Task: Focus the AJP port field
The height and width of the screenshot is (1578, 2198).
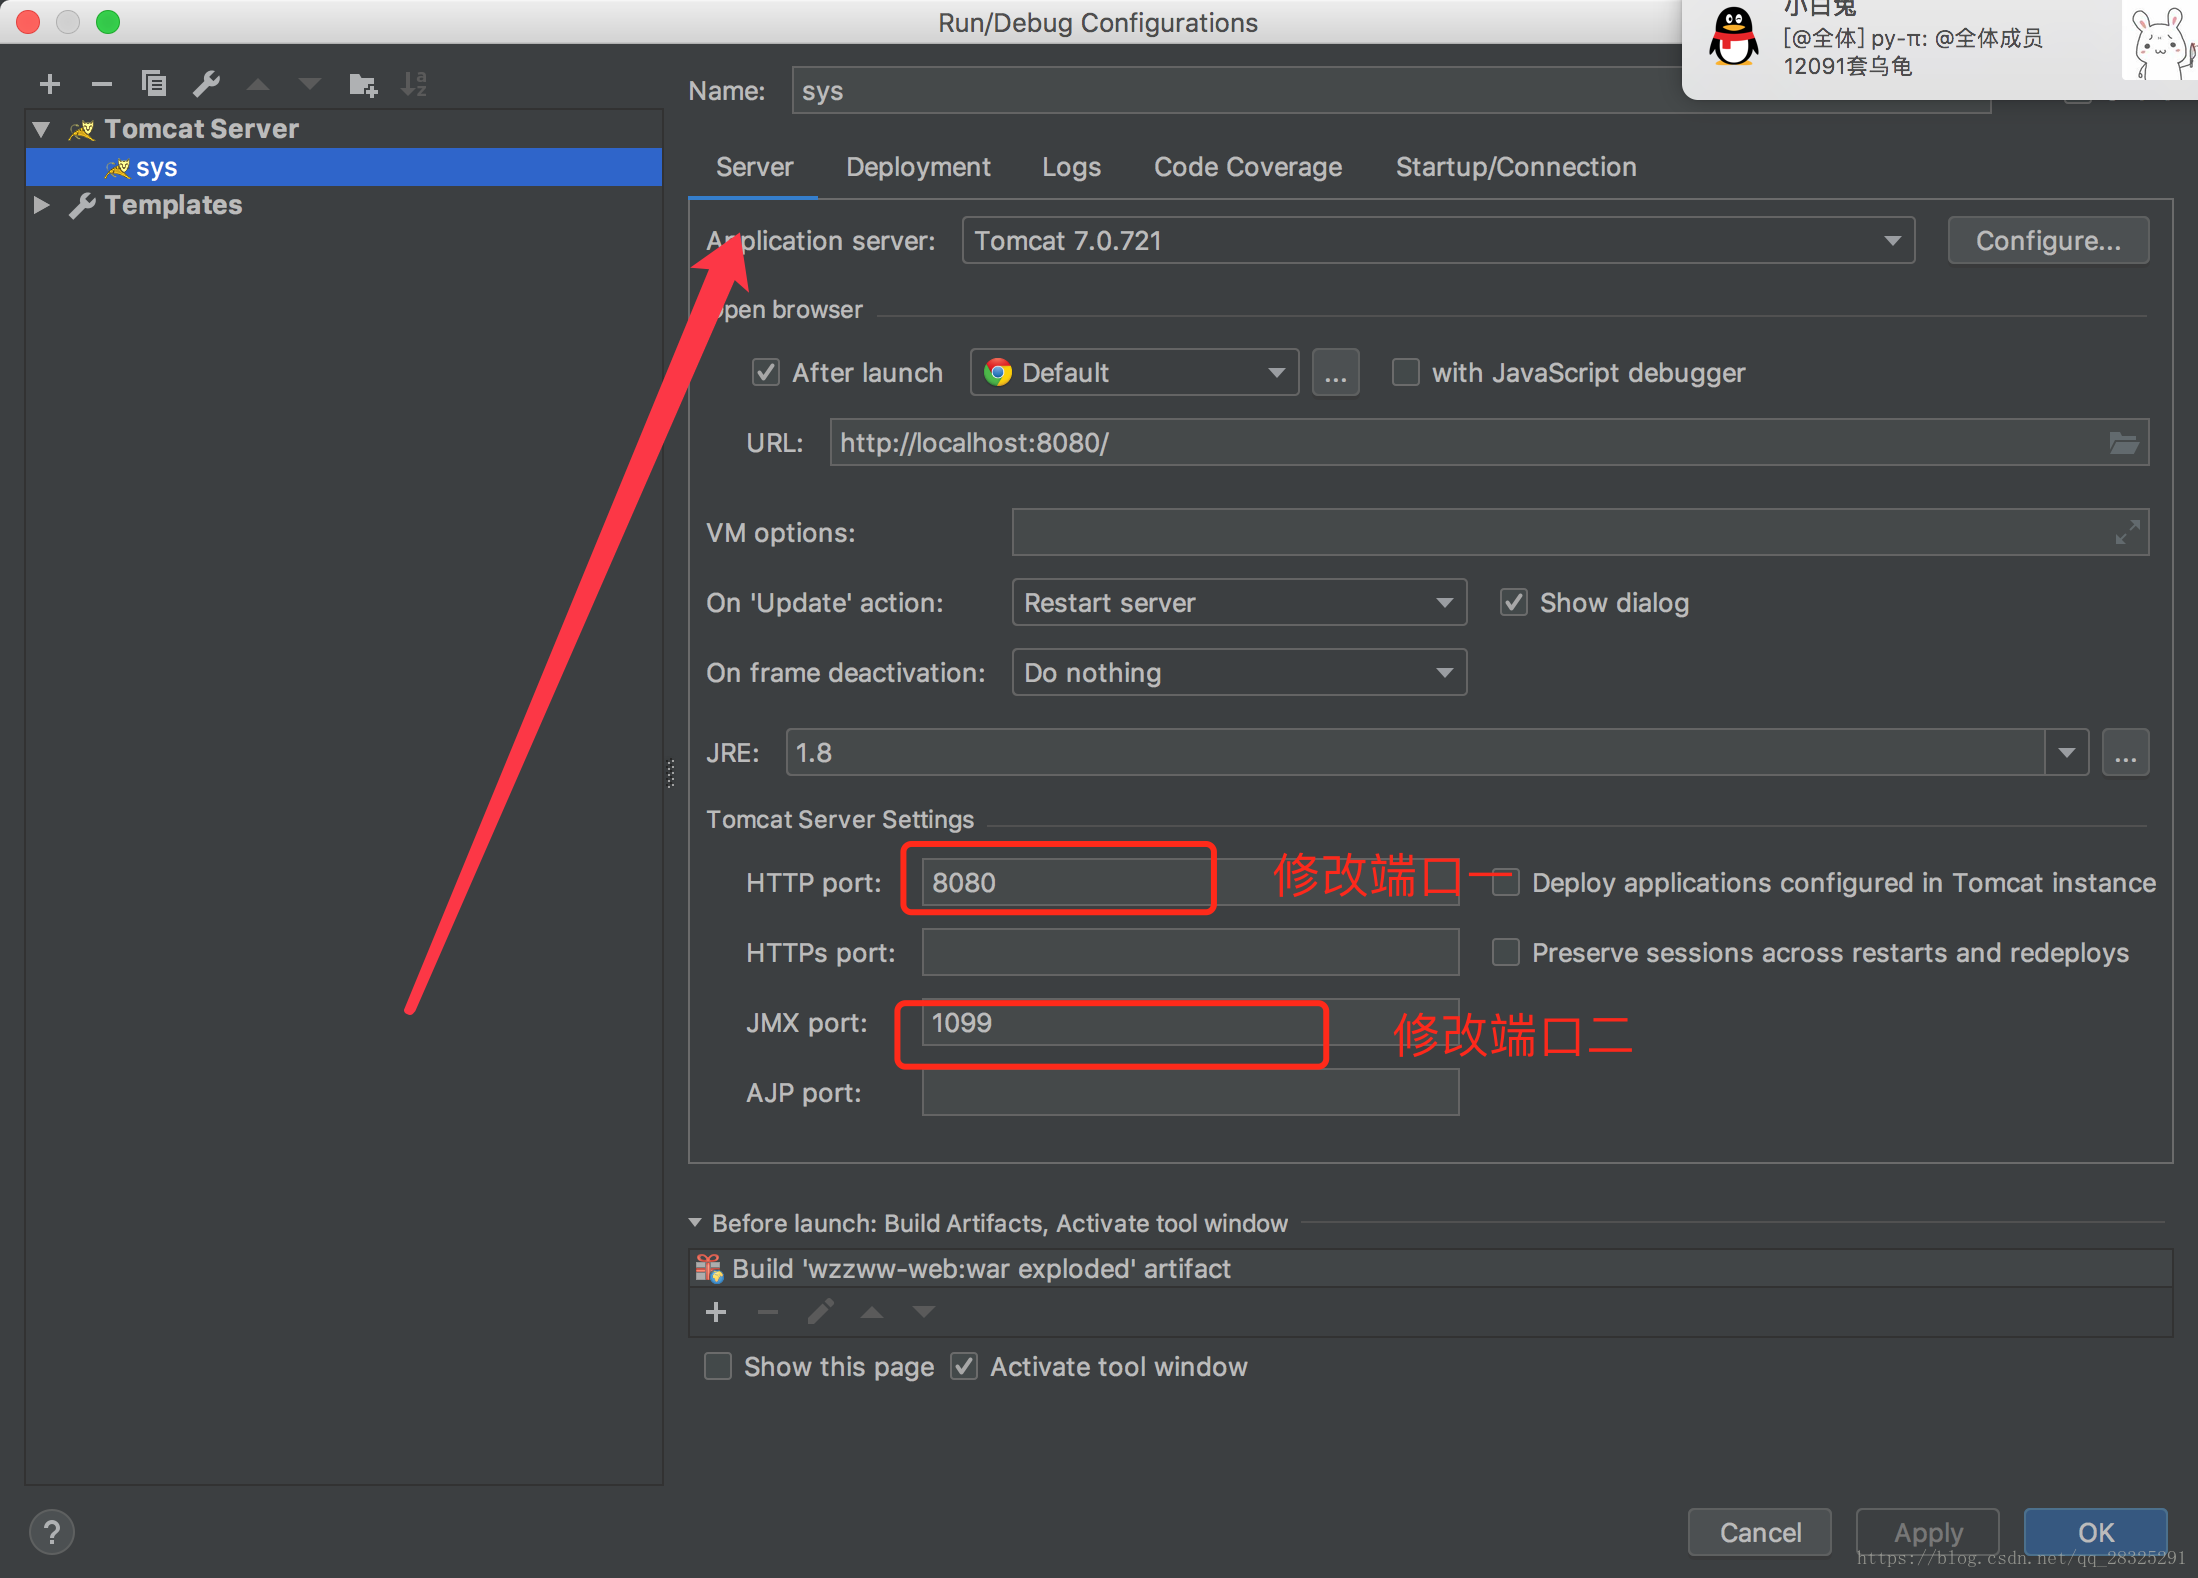Action: pyautogui.click(x=1190, y=1093)
